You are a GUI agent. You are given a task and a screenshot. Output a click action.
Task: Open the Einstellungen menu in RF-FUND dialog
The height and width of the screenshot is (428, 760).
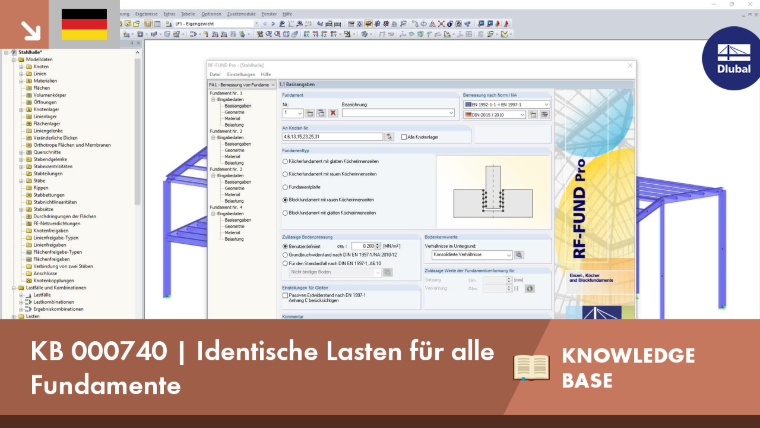(x=241, y=75)
